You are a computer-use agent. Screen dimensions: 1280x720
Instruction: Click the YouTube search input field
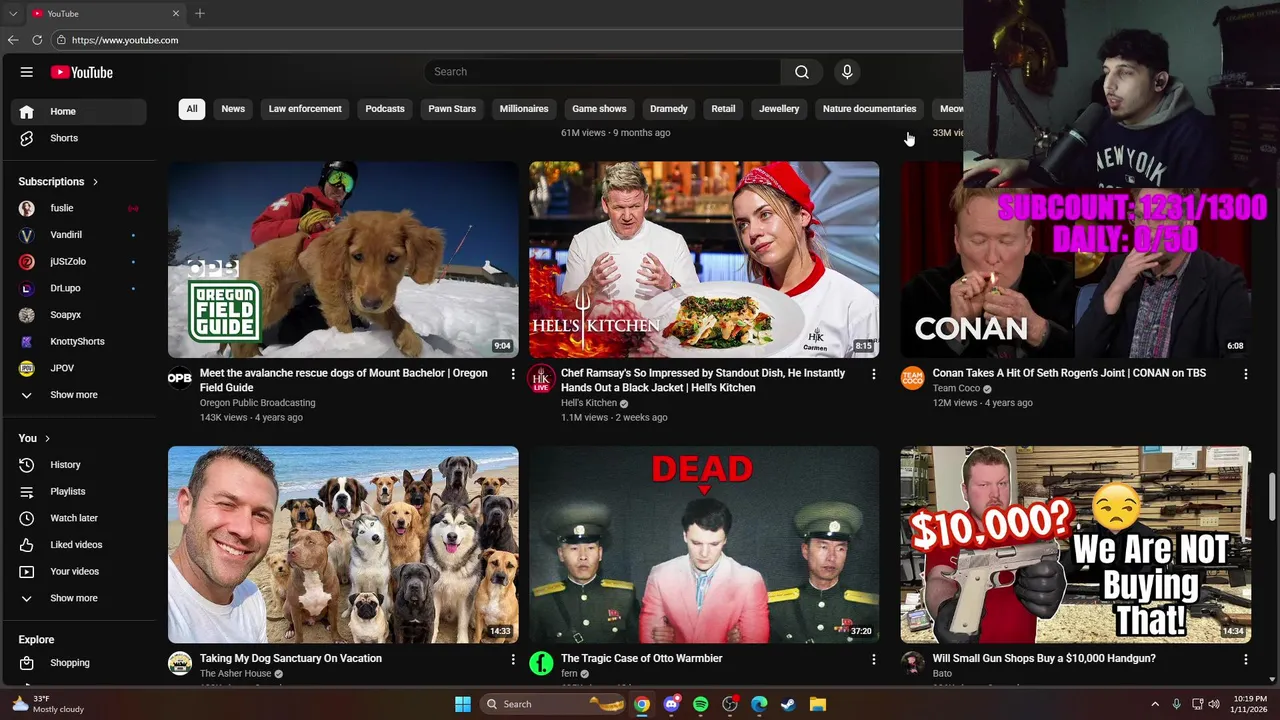click(x=603, y=72)
